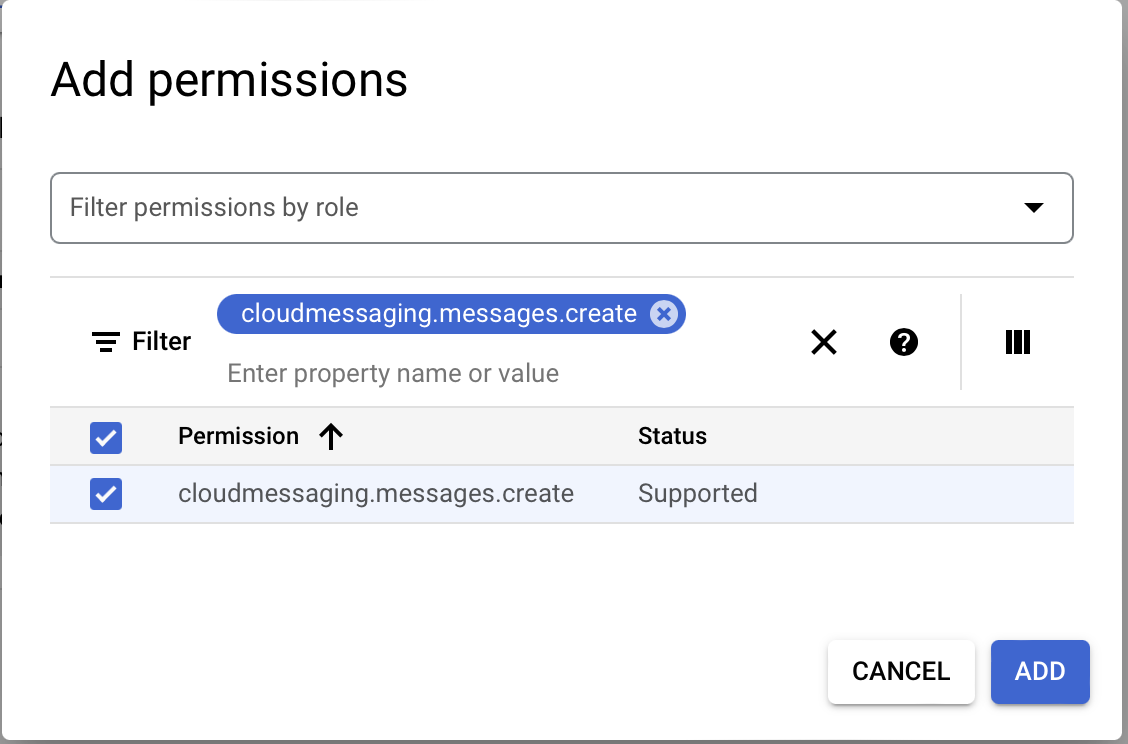Screen dimensions: 1128x744
Task: Uncheck the cloudmessaging.messages.create row checkbox
Action: point(105,493)
